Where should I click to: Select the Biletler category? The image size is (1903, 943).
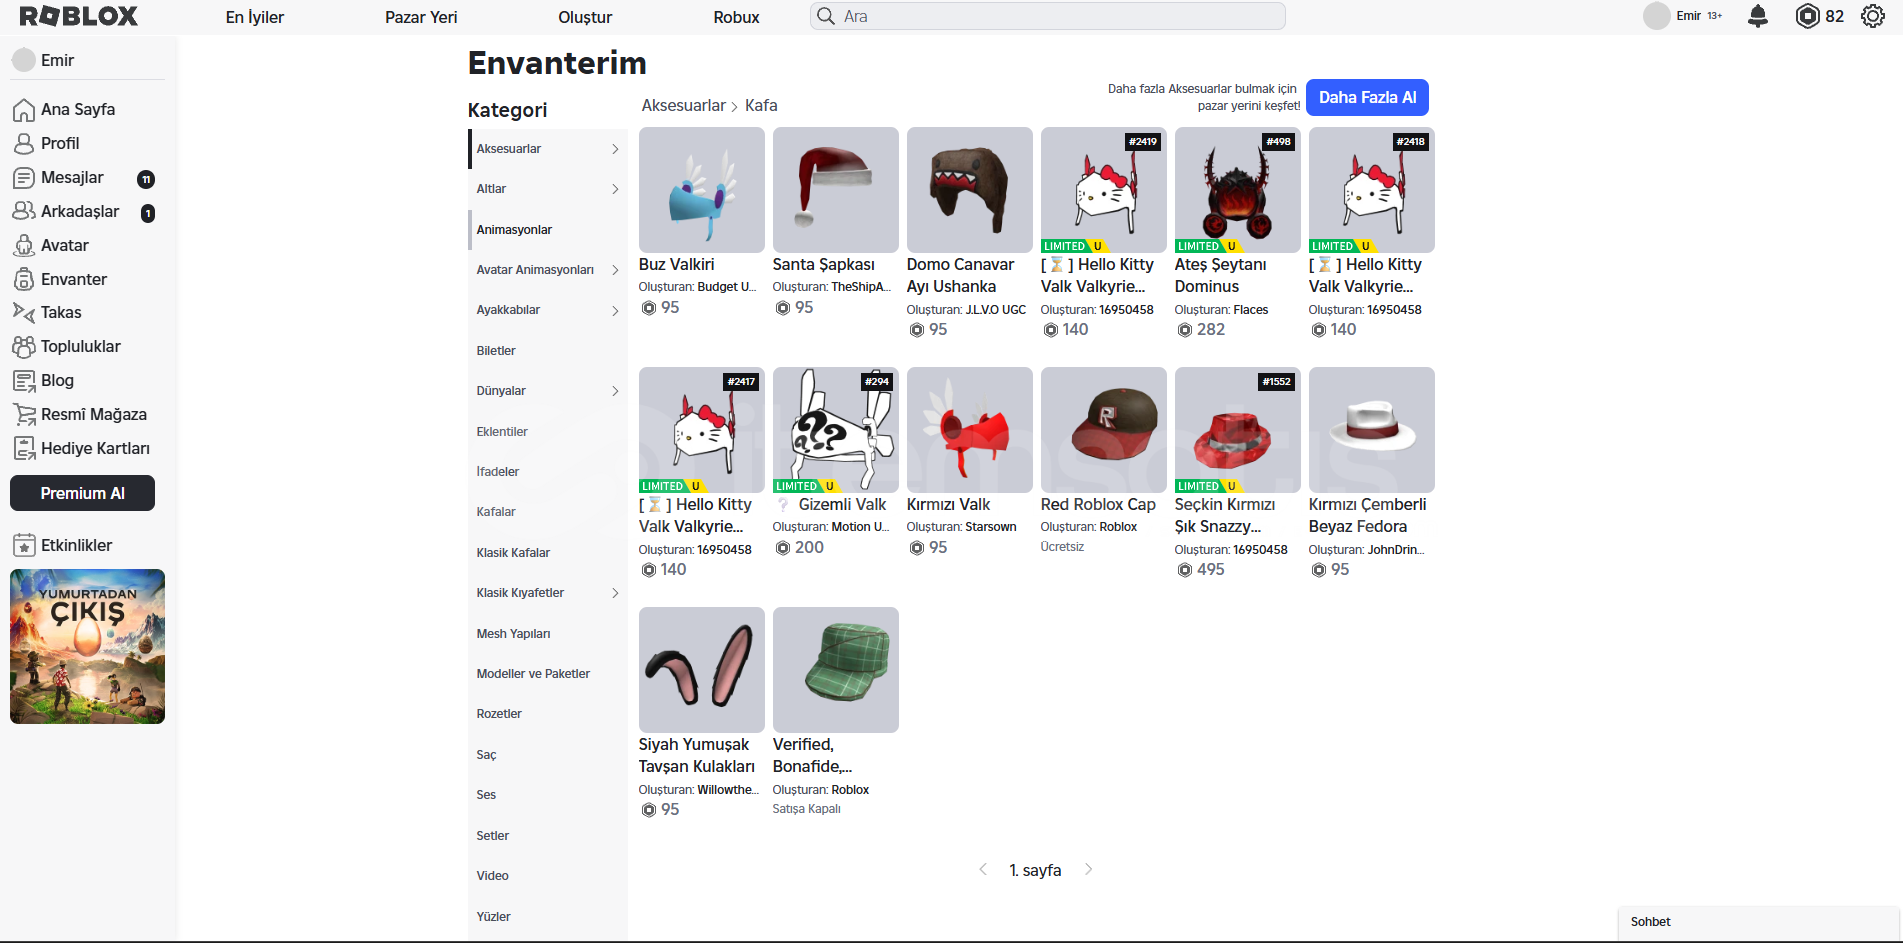coord(548,351)
